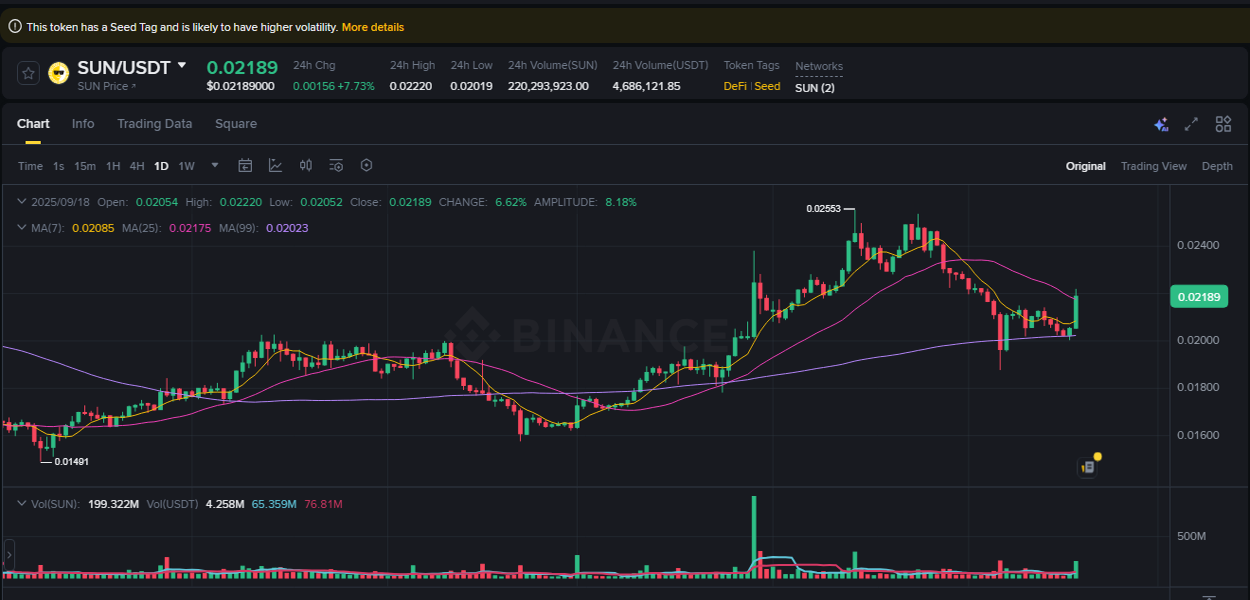Open the indicator settings icon
Screen dimensions: 1250x600
tap(336, 165)
